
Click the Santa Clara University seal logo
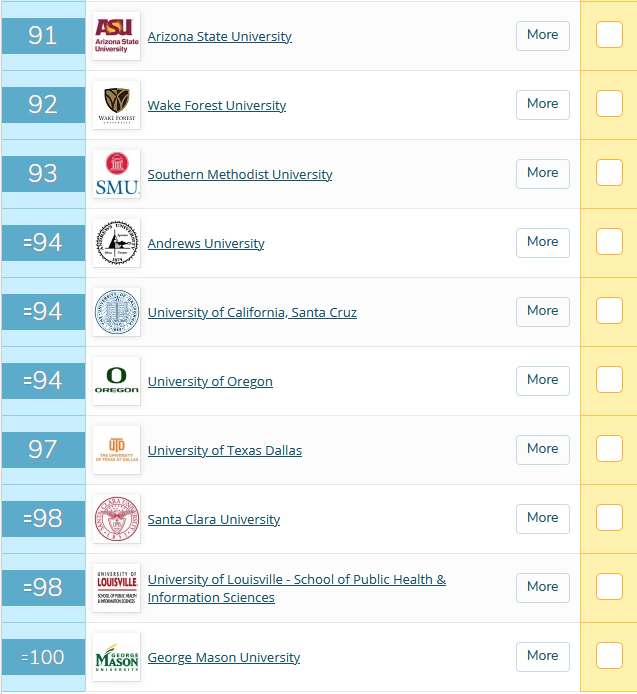[117, 519]
